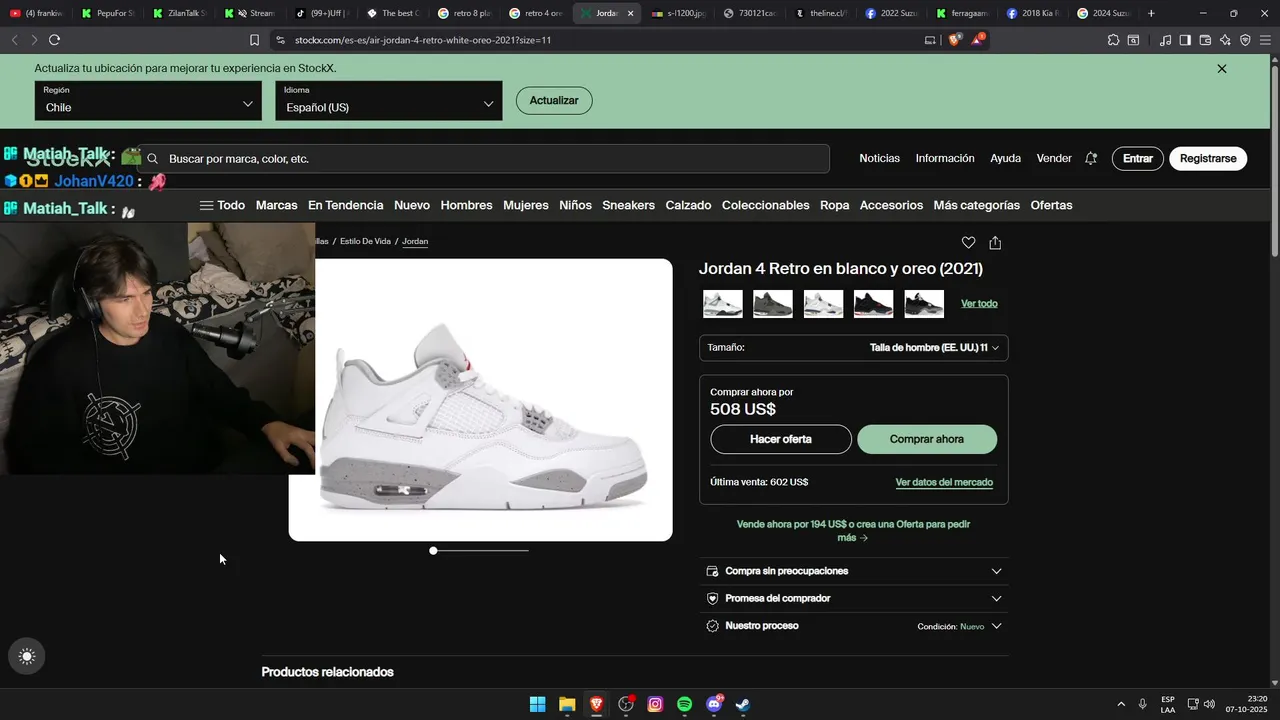
Task: Open the Sneakers category menu
Action: coord(628,205)
